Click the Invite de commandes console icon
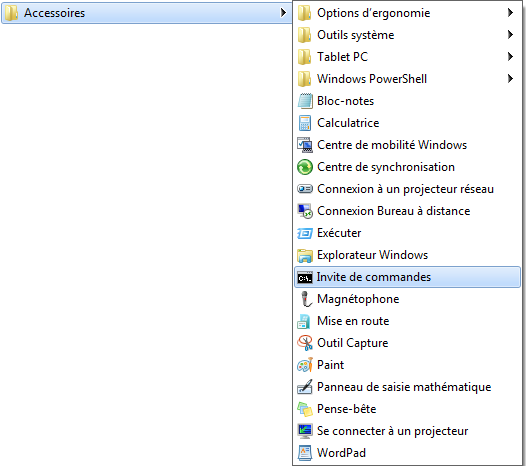 (x=305, y=277)
